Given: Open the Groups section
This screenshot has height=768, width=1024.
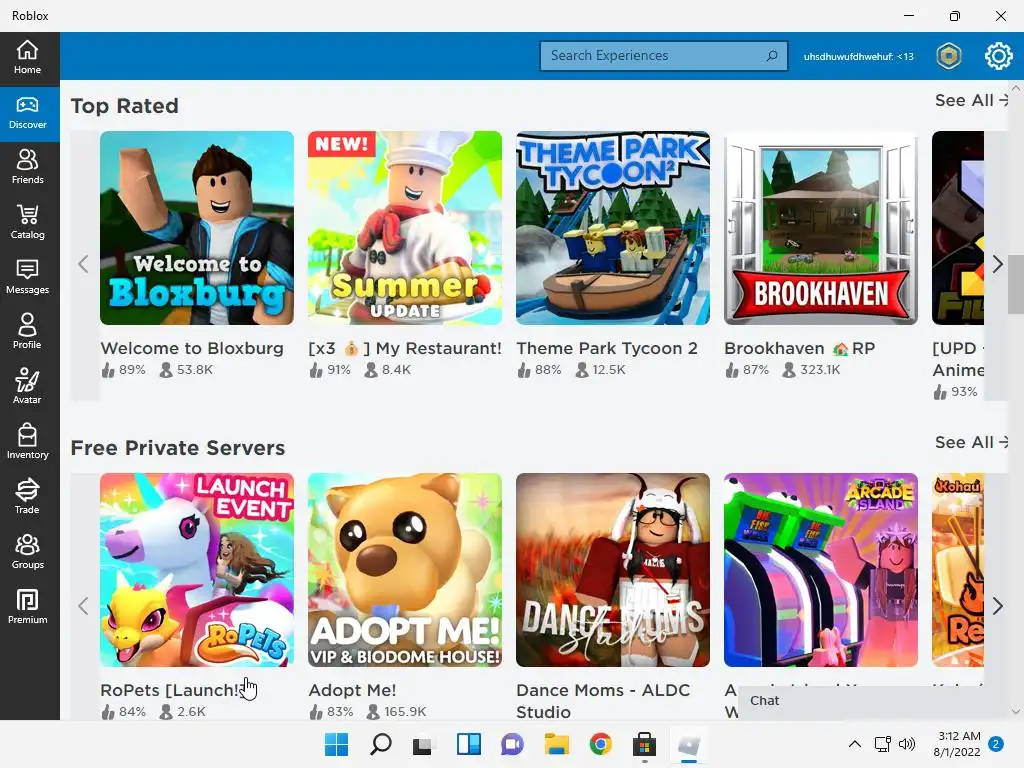Looking at the screenshot, I should coord(27,552).
